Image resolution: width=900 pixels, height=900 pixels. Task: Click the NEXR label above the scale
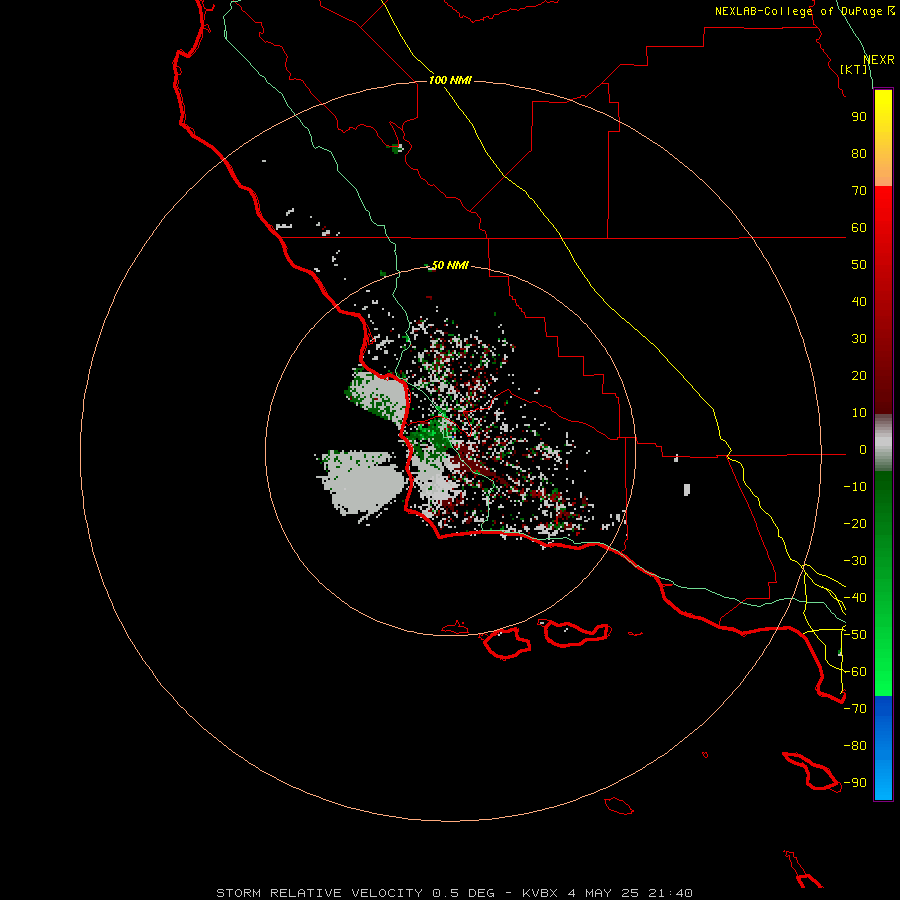(879, 60)
